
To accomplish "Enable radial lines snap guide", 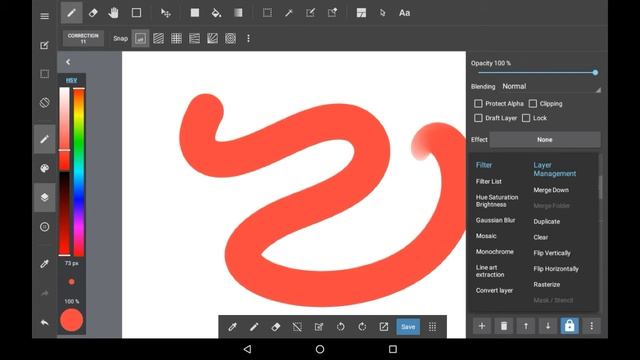I will pos(212,39).
